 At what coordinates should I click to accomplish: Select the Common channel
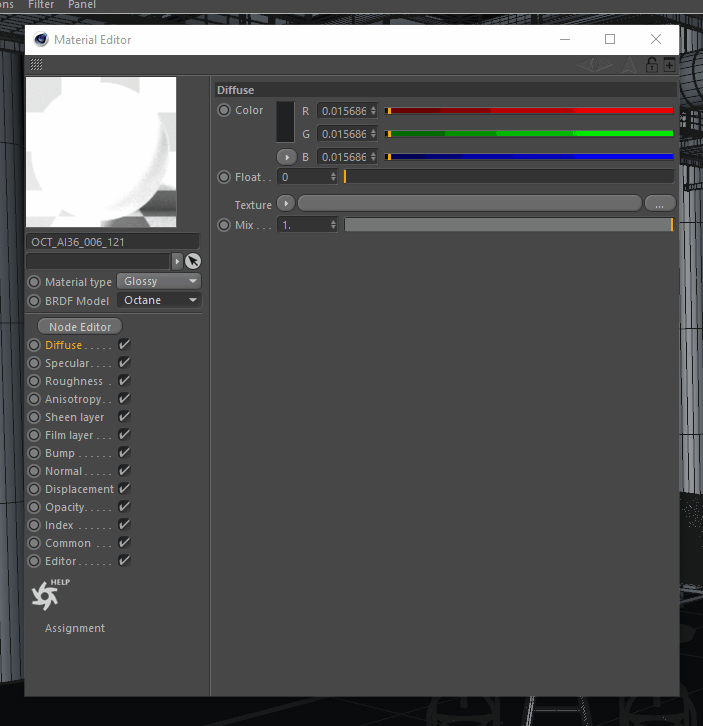click(x=68, y=543)
